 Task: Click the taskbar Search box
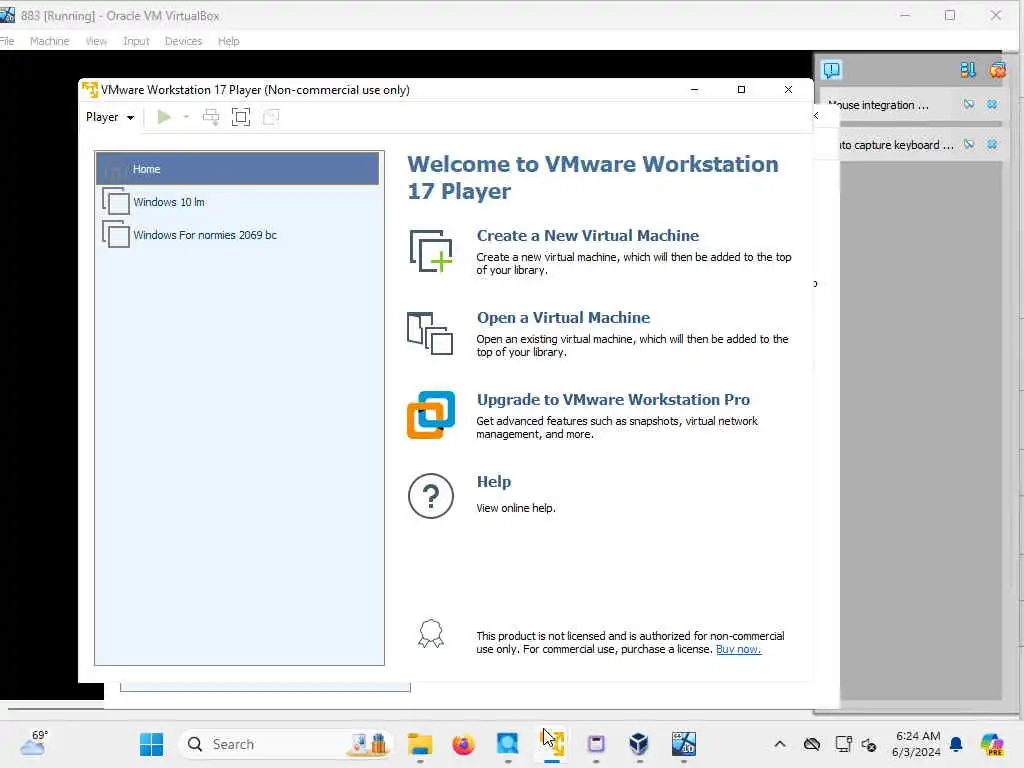286,744
